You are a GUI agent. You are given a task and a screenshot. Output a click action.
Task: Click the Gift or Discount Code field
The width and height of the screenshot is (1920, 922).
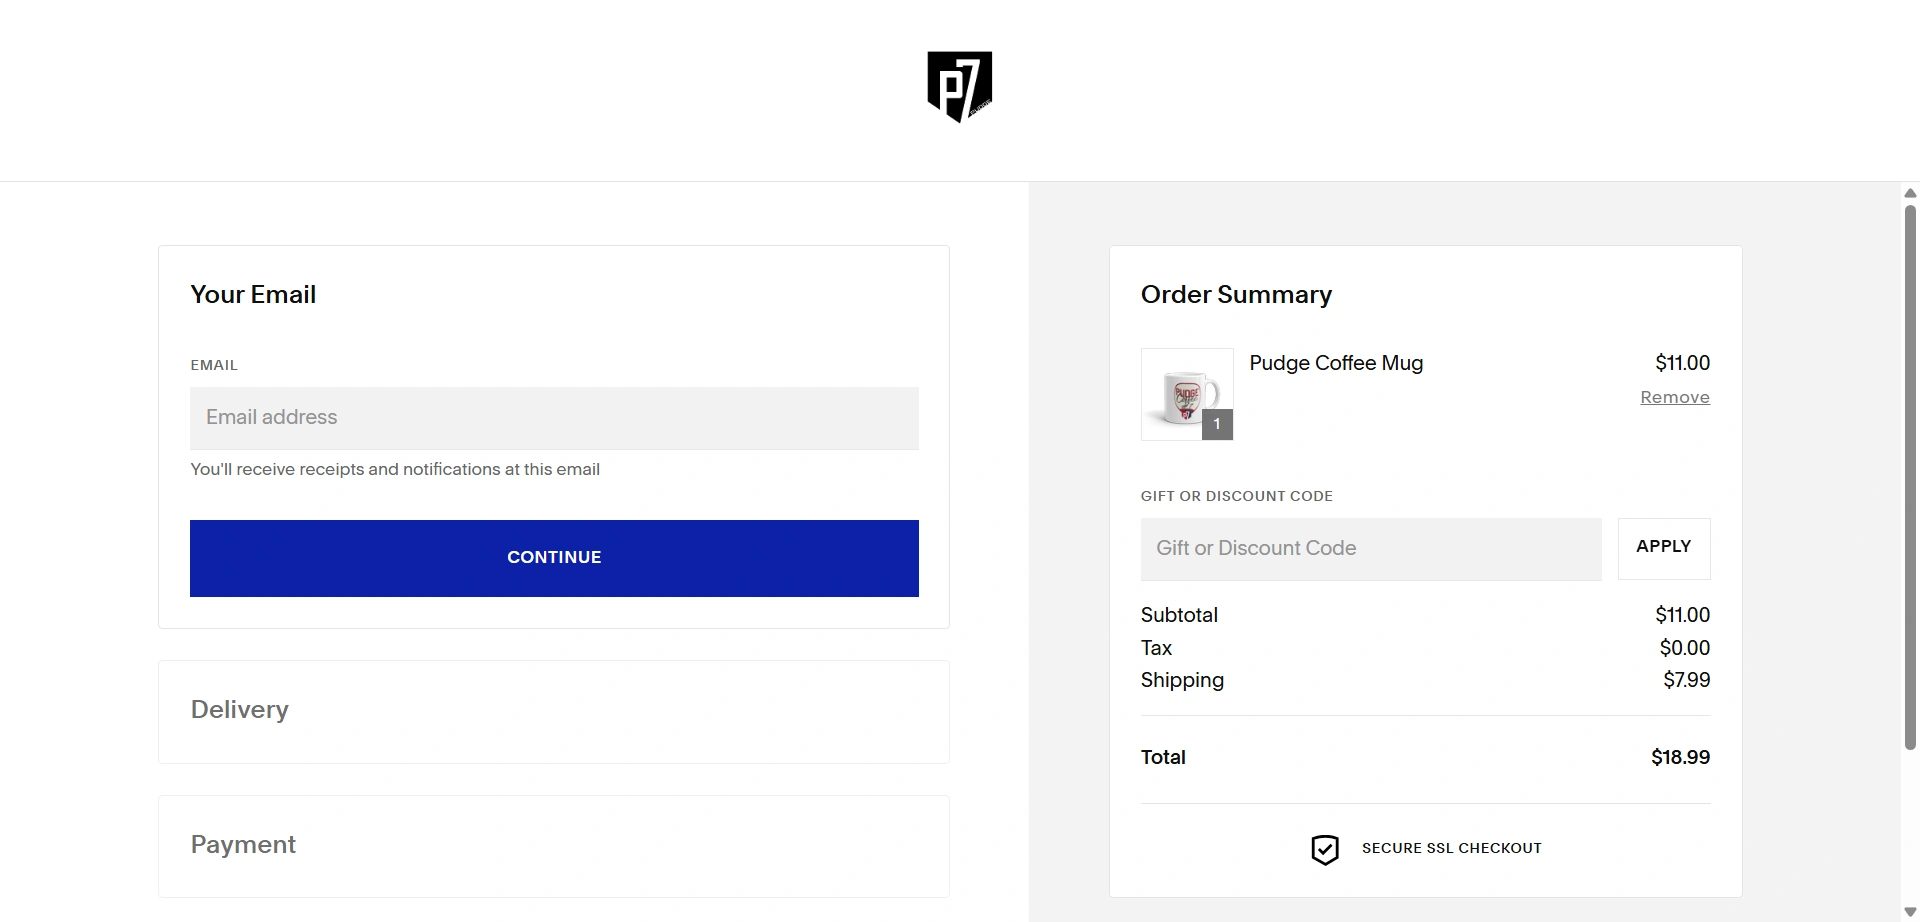click(1370, 549)
